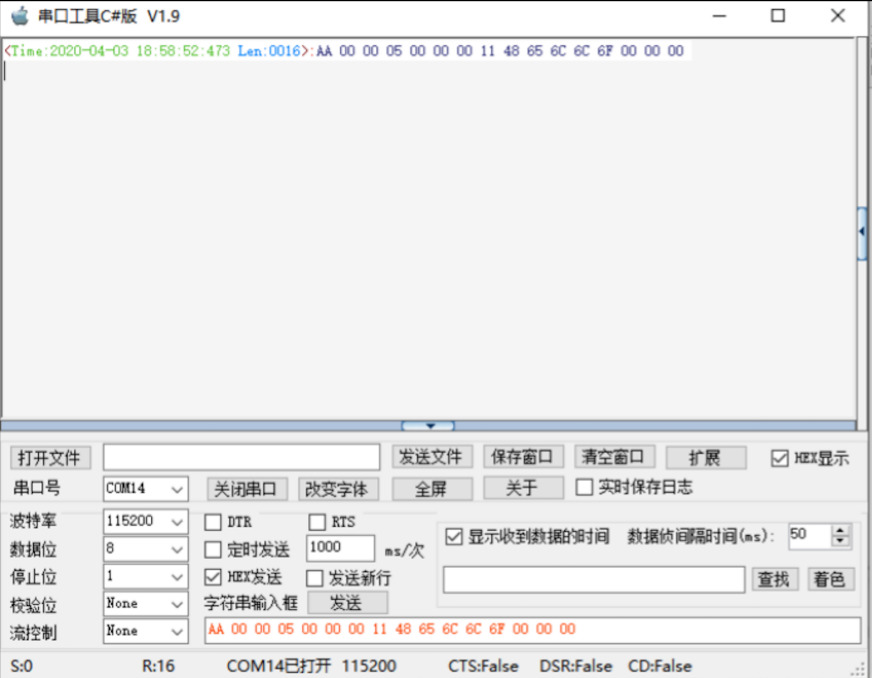Increase the 50 ms interval with stepper arrow
The height and width of the screenshot is (678, 872).
tap(841, 531)
